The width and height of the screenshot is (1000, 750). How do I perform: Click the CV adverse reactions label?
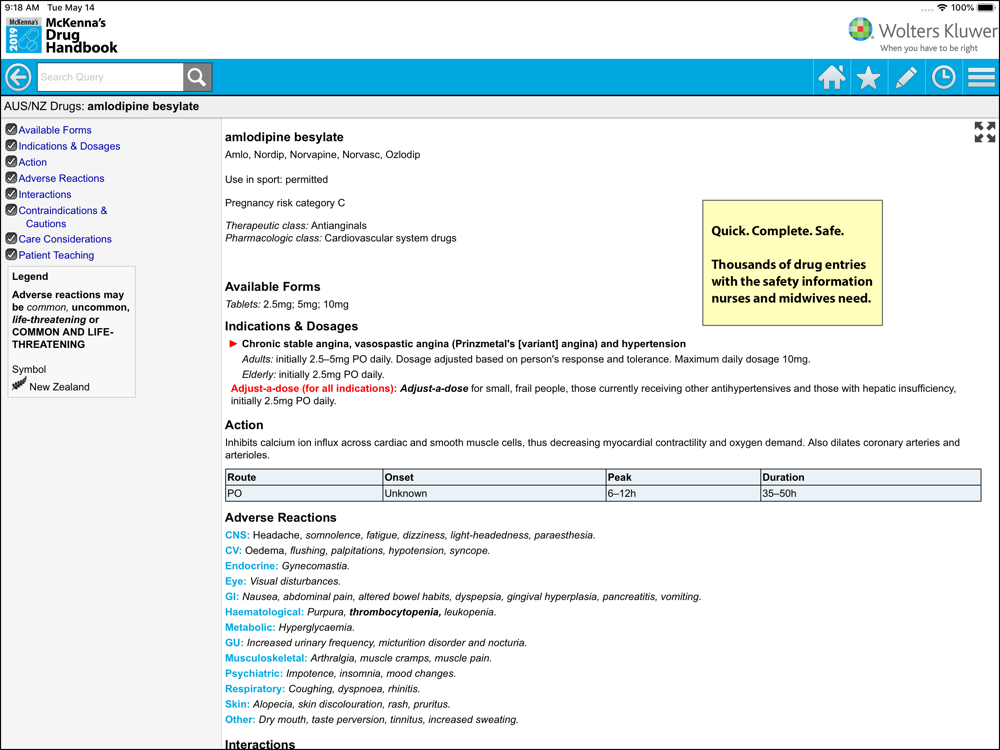(233, 550)
